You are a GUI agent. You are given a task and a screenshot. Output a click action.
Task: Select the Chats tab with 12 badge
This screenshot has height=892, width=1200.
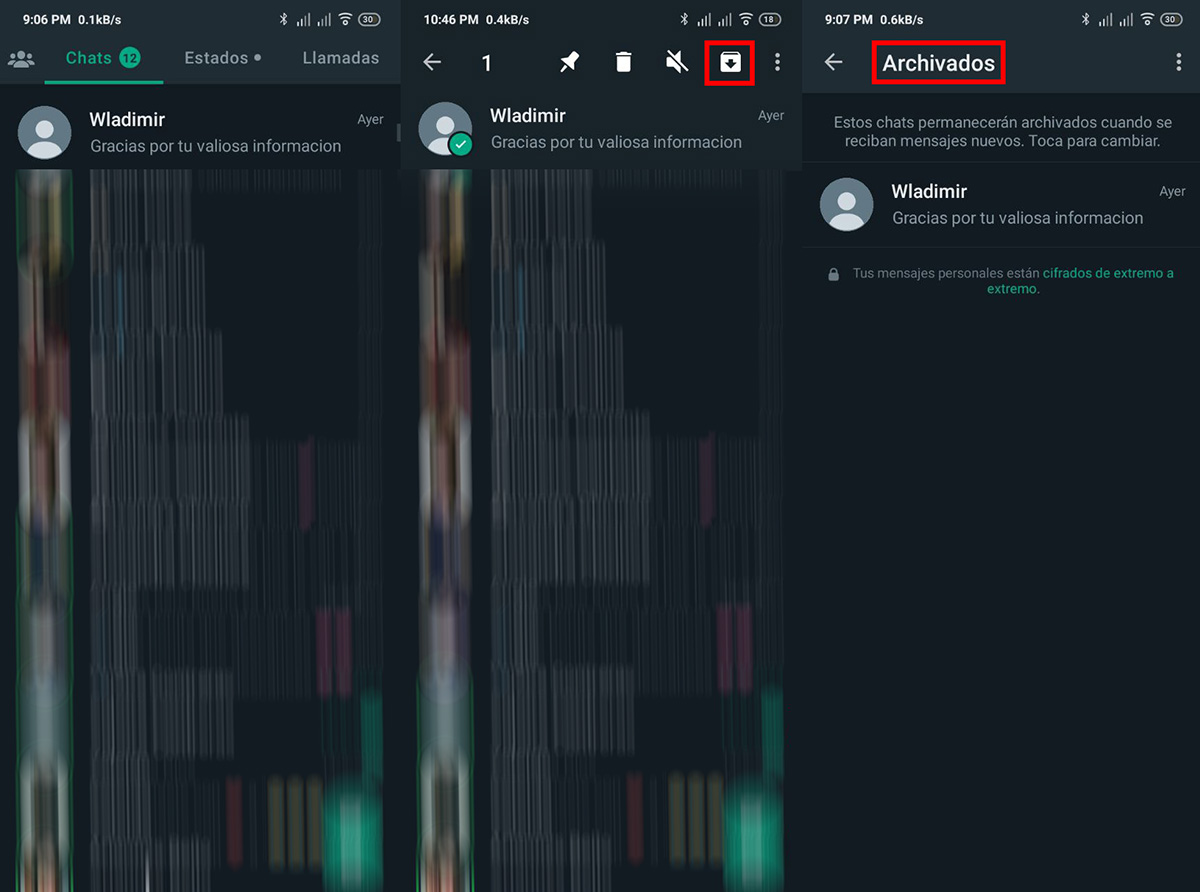[x=102, y=58]
